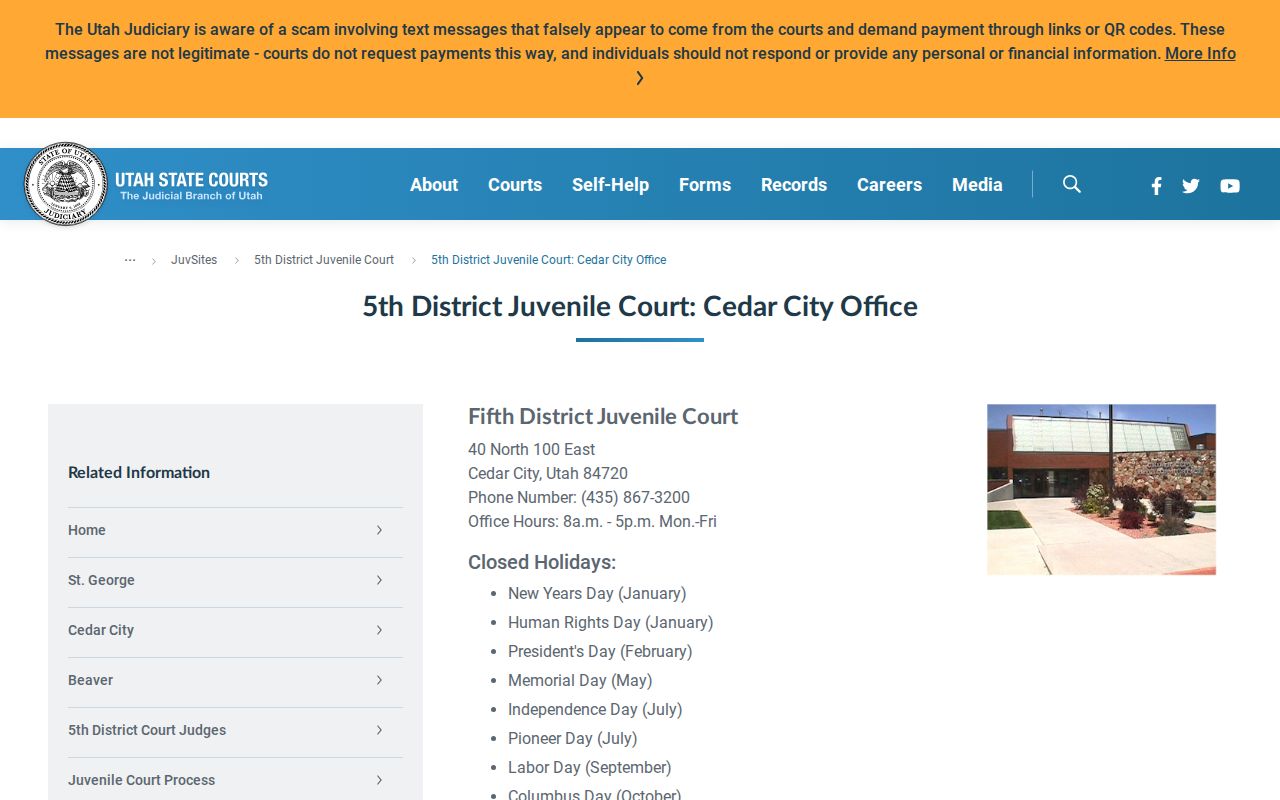Click the chevron in 5th District Court Judges row

[x=379, y=730]
